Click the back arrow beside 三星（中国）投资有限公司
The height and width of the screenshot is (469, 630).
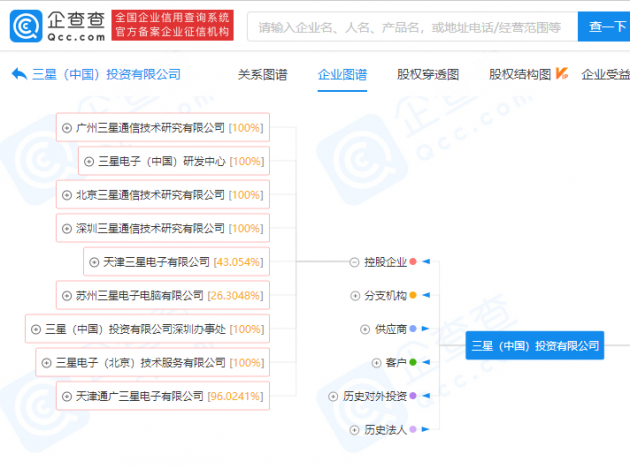point(19,74)
